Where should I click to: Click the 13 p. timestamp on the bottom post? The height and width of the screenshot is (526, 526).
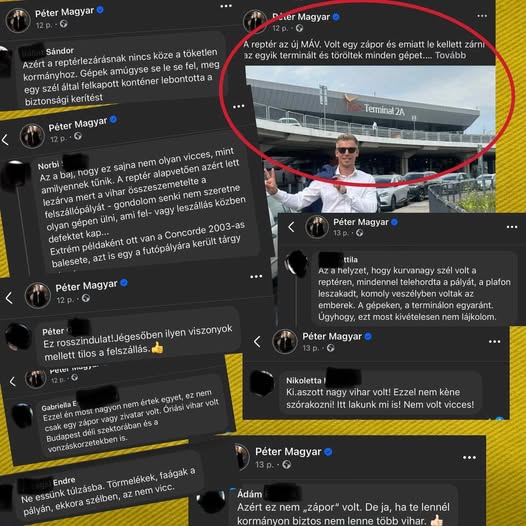264,465
